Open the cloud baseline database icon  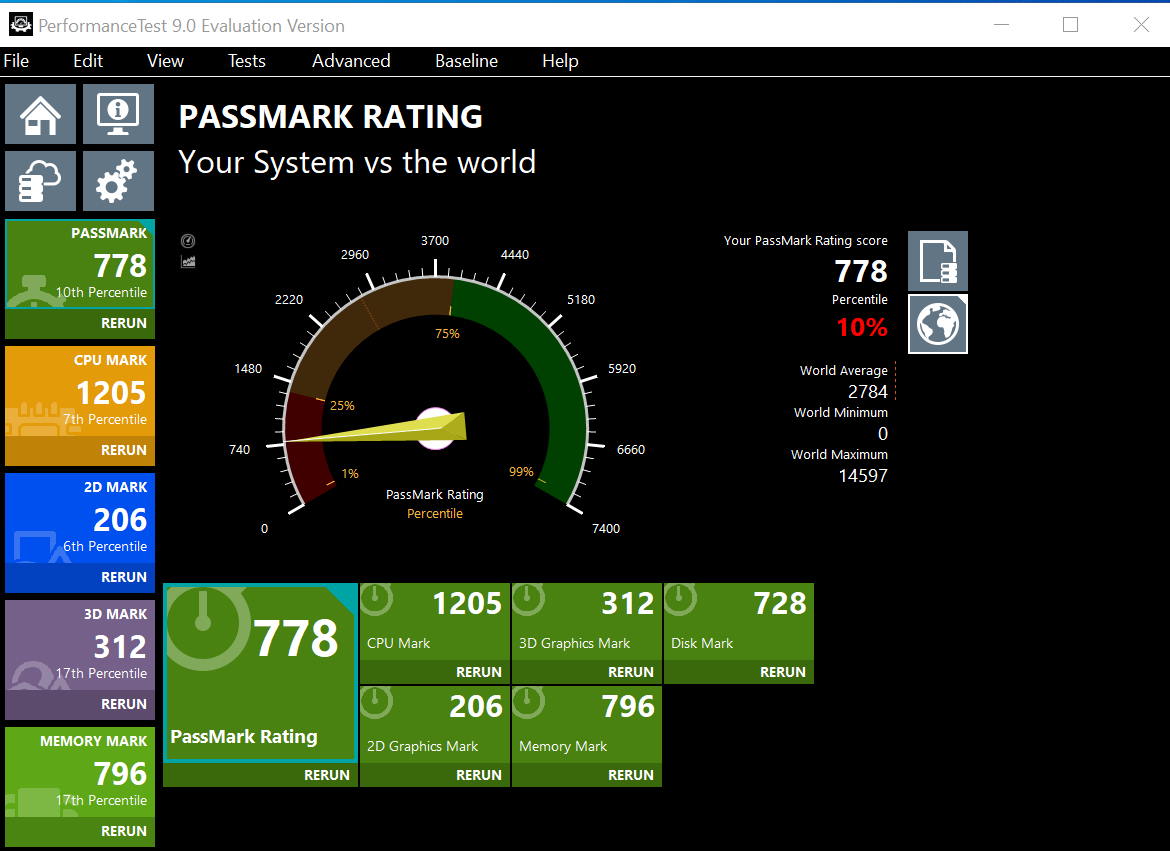pyautogui.click(x=40, y=181)
